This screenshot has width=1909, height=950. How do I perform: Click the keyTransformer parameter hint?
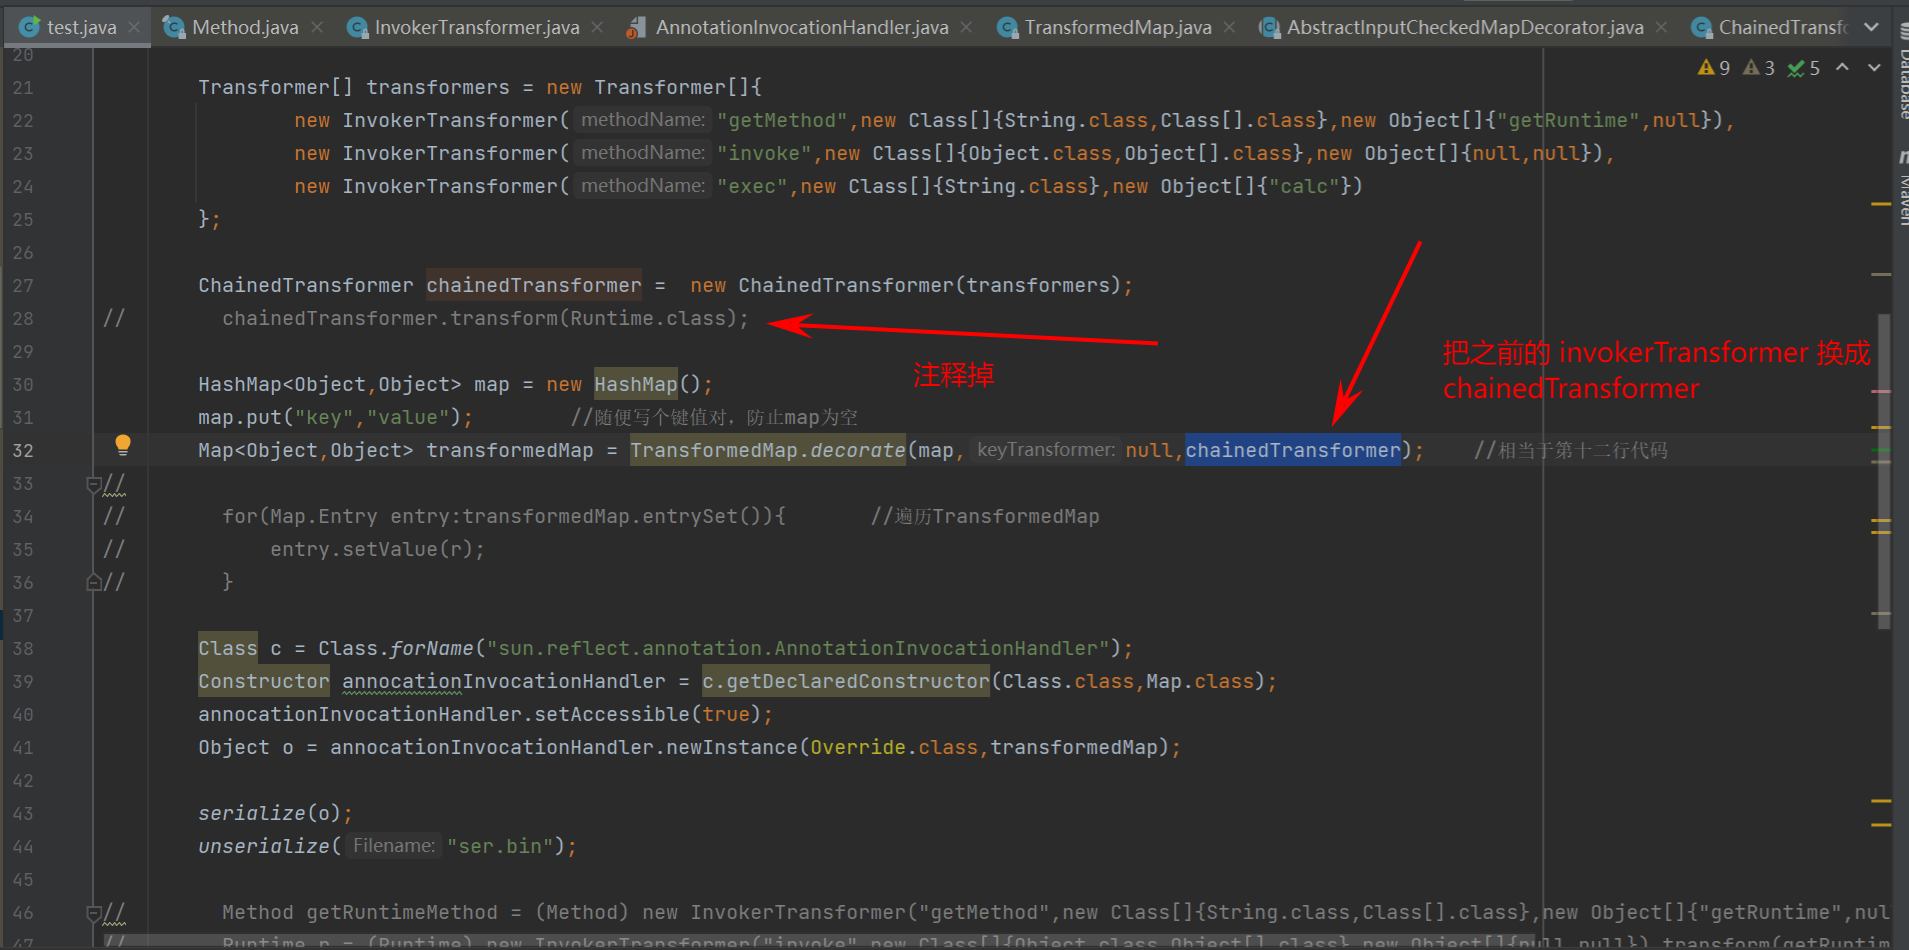point(1046,450)
